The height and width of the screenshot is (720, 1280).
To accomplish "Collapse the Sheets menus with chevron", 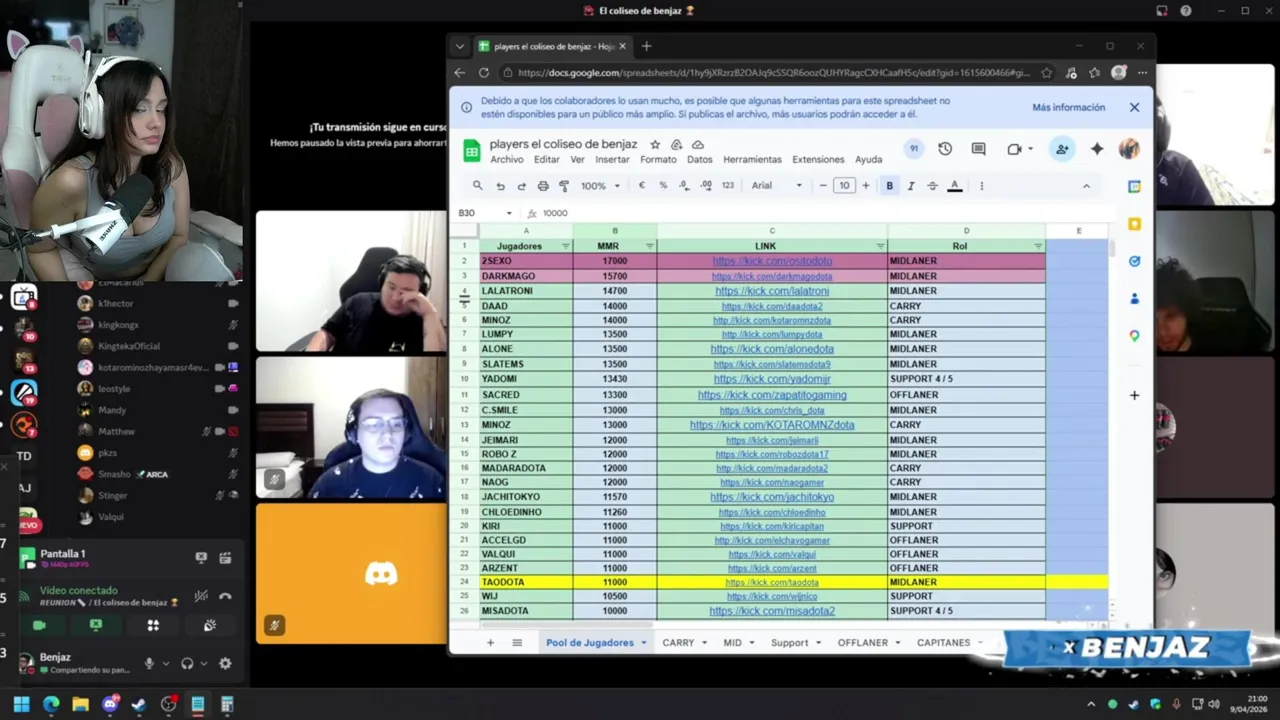I will (x=1086, y=186).
